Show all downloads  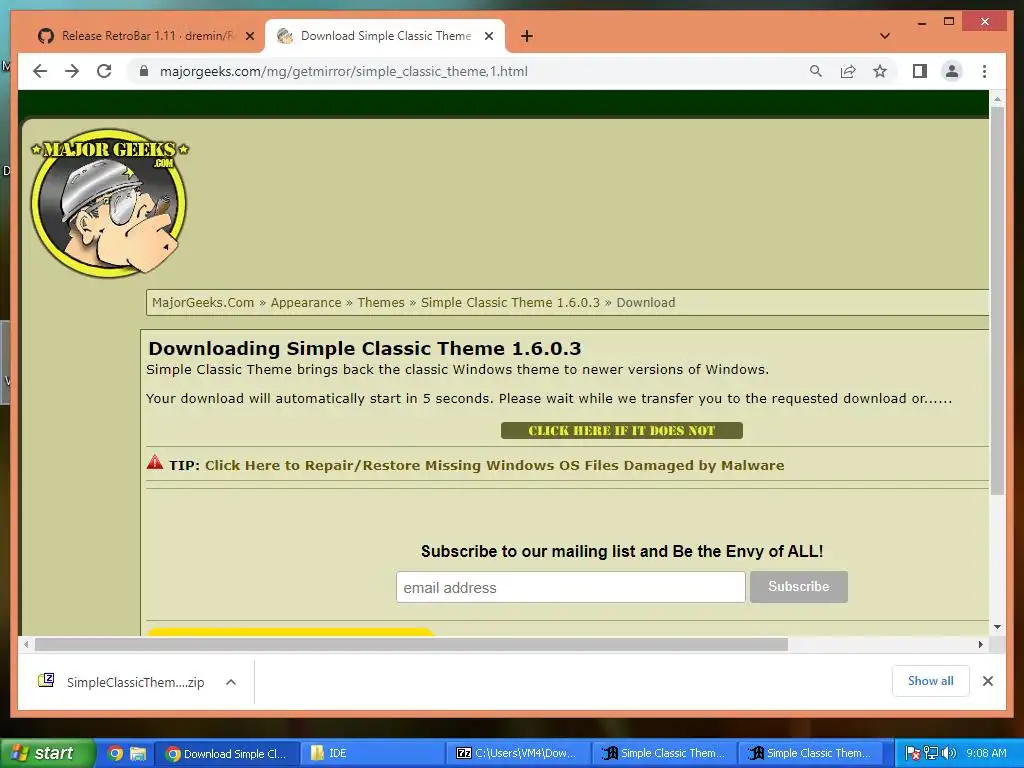(931, 681)
